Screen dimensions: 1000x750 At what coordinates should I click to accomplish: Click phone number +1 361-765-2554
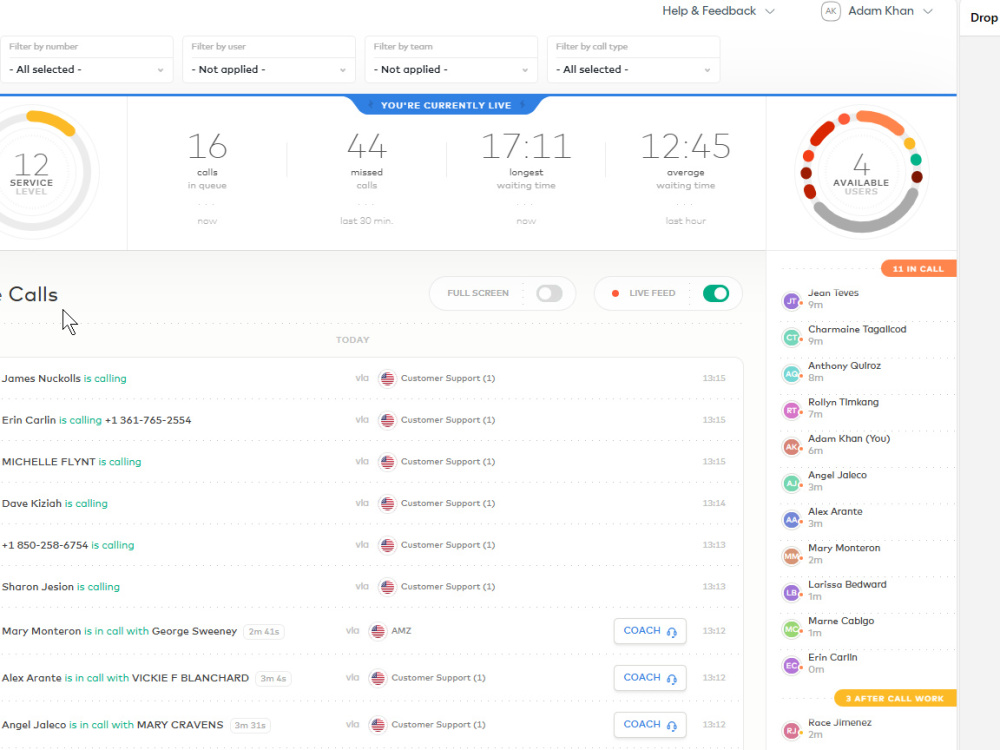coord(148,420)
